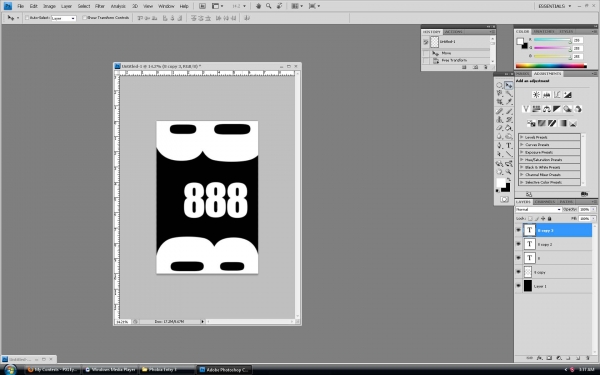The width and height of the screenshot is (600, 375).
Task: Open the blend mode Normal dropdown
Action: click(x=538, y=209)
